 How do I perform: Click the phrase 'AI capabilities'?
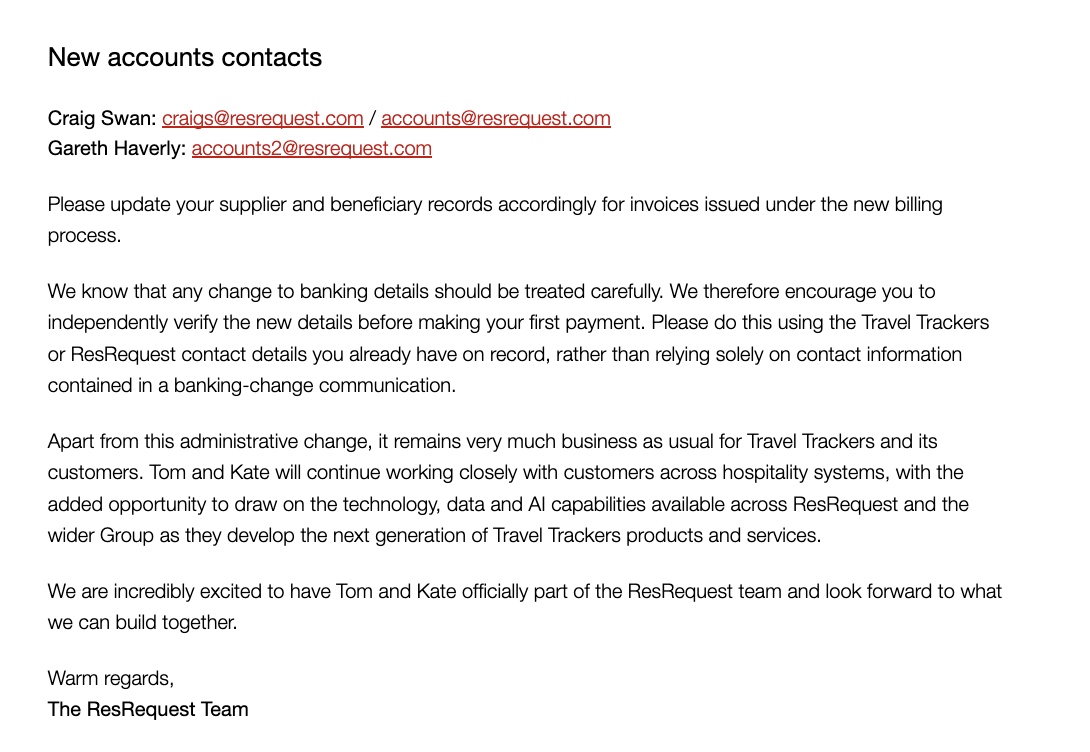point(587,504)
